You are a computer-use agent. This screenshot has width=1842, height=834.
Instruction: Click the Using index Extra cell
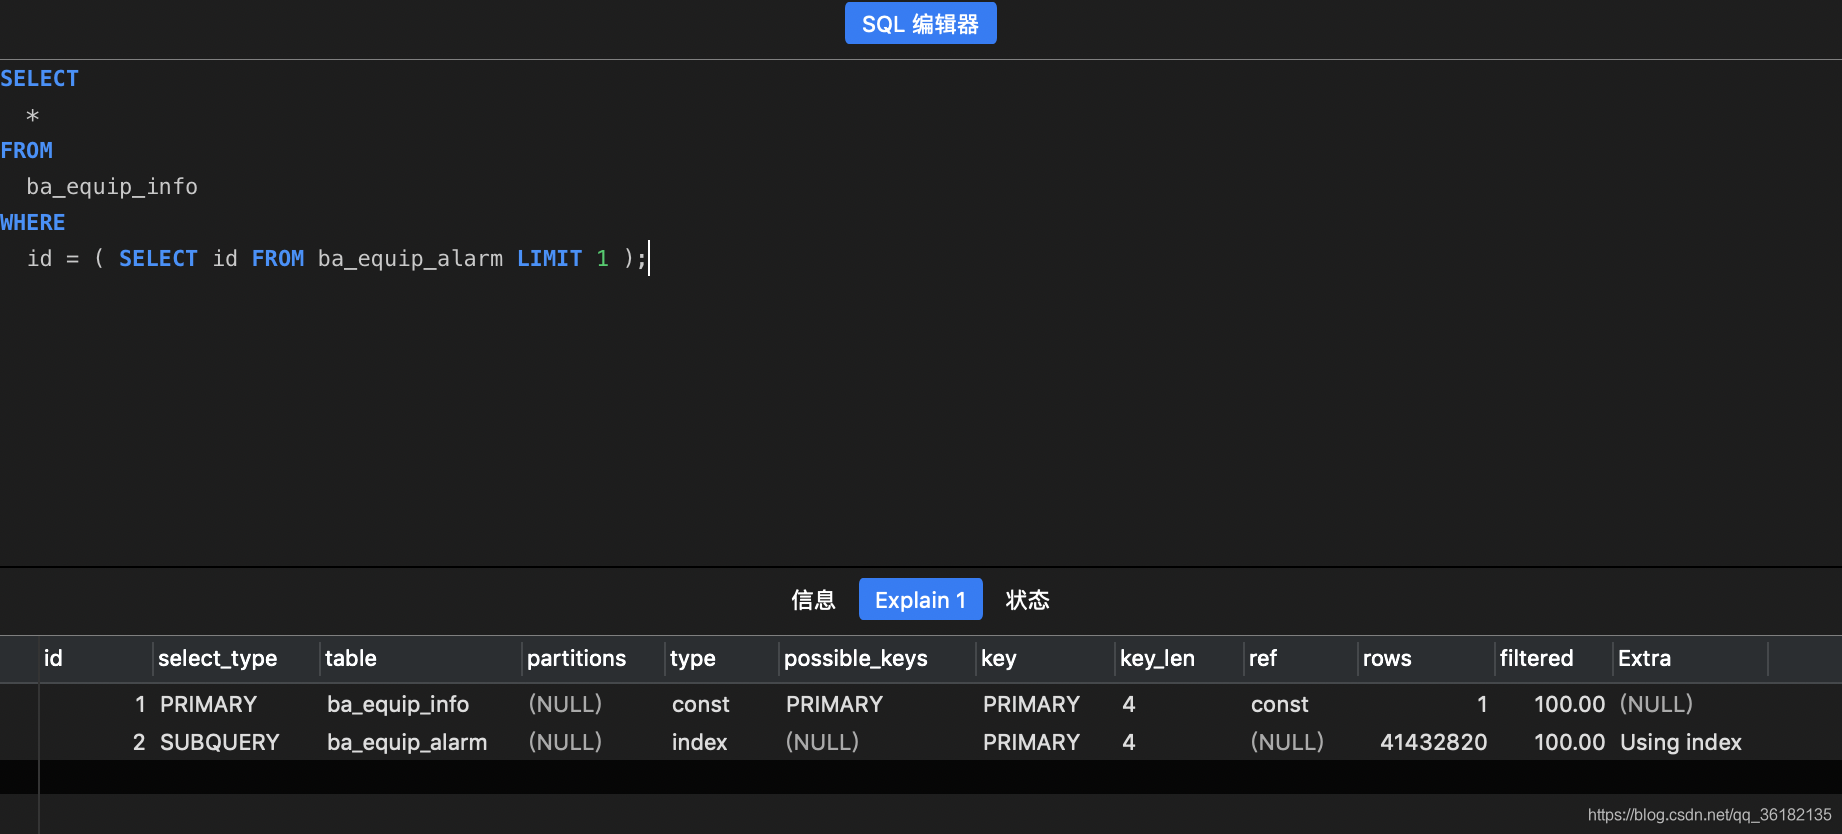(1680, 742)
